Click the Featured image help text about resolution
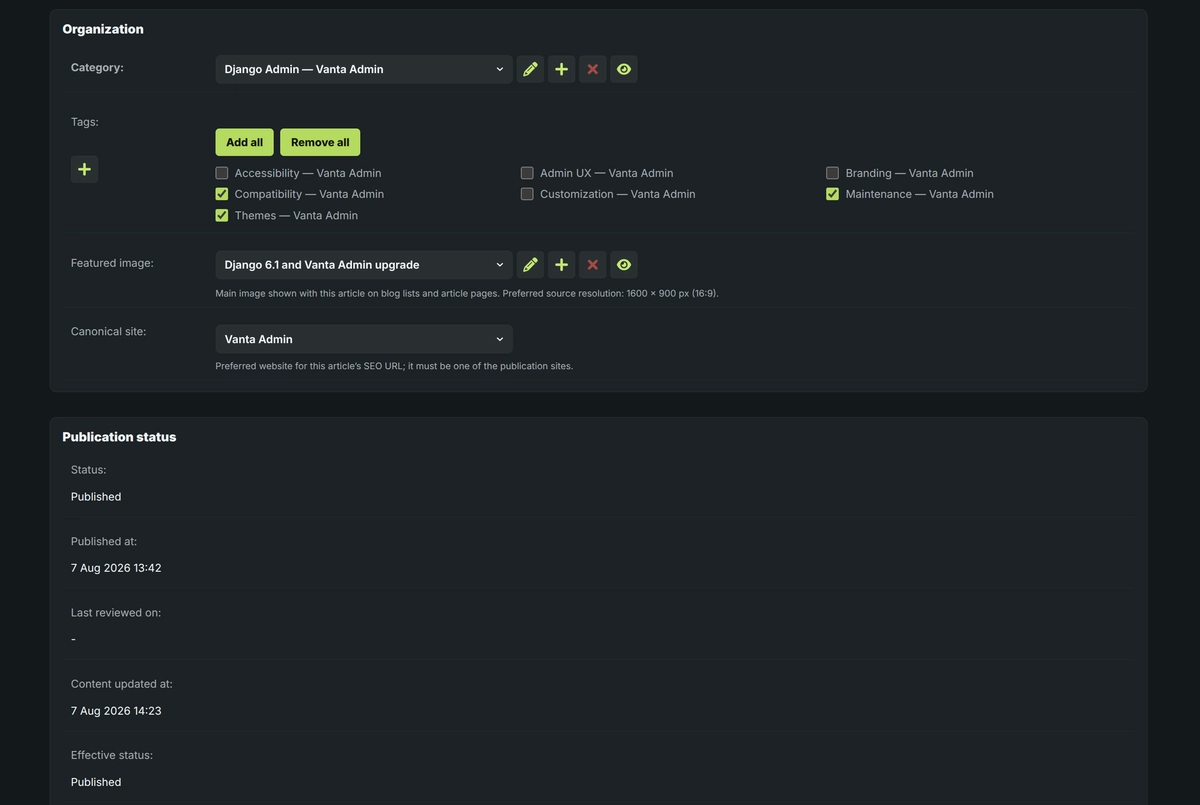The width and height of the screenshot is (1200, 805). [x=467, y=293]
